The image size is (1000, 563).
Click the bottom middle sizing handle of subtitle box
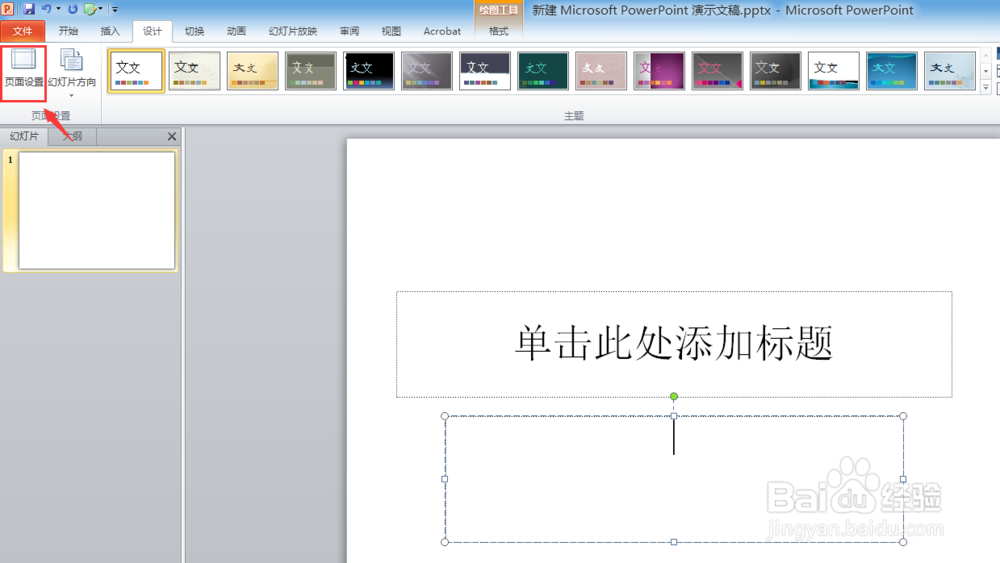tap(673, 542)
